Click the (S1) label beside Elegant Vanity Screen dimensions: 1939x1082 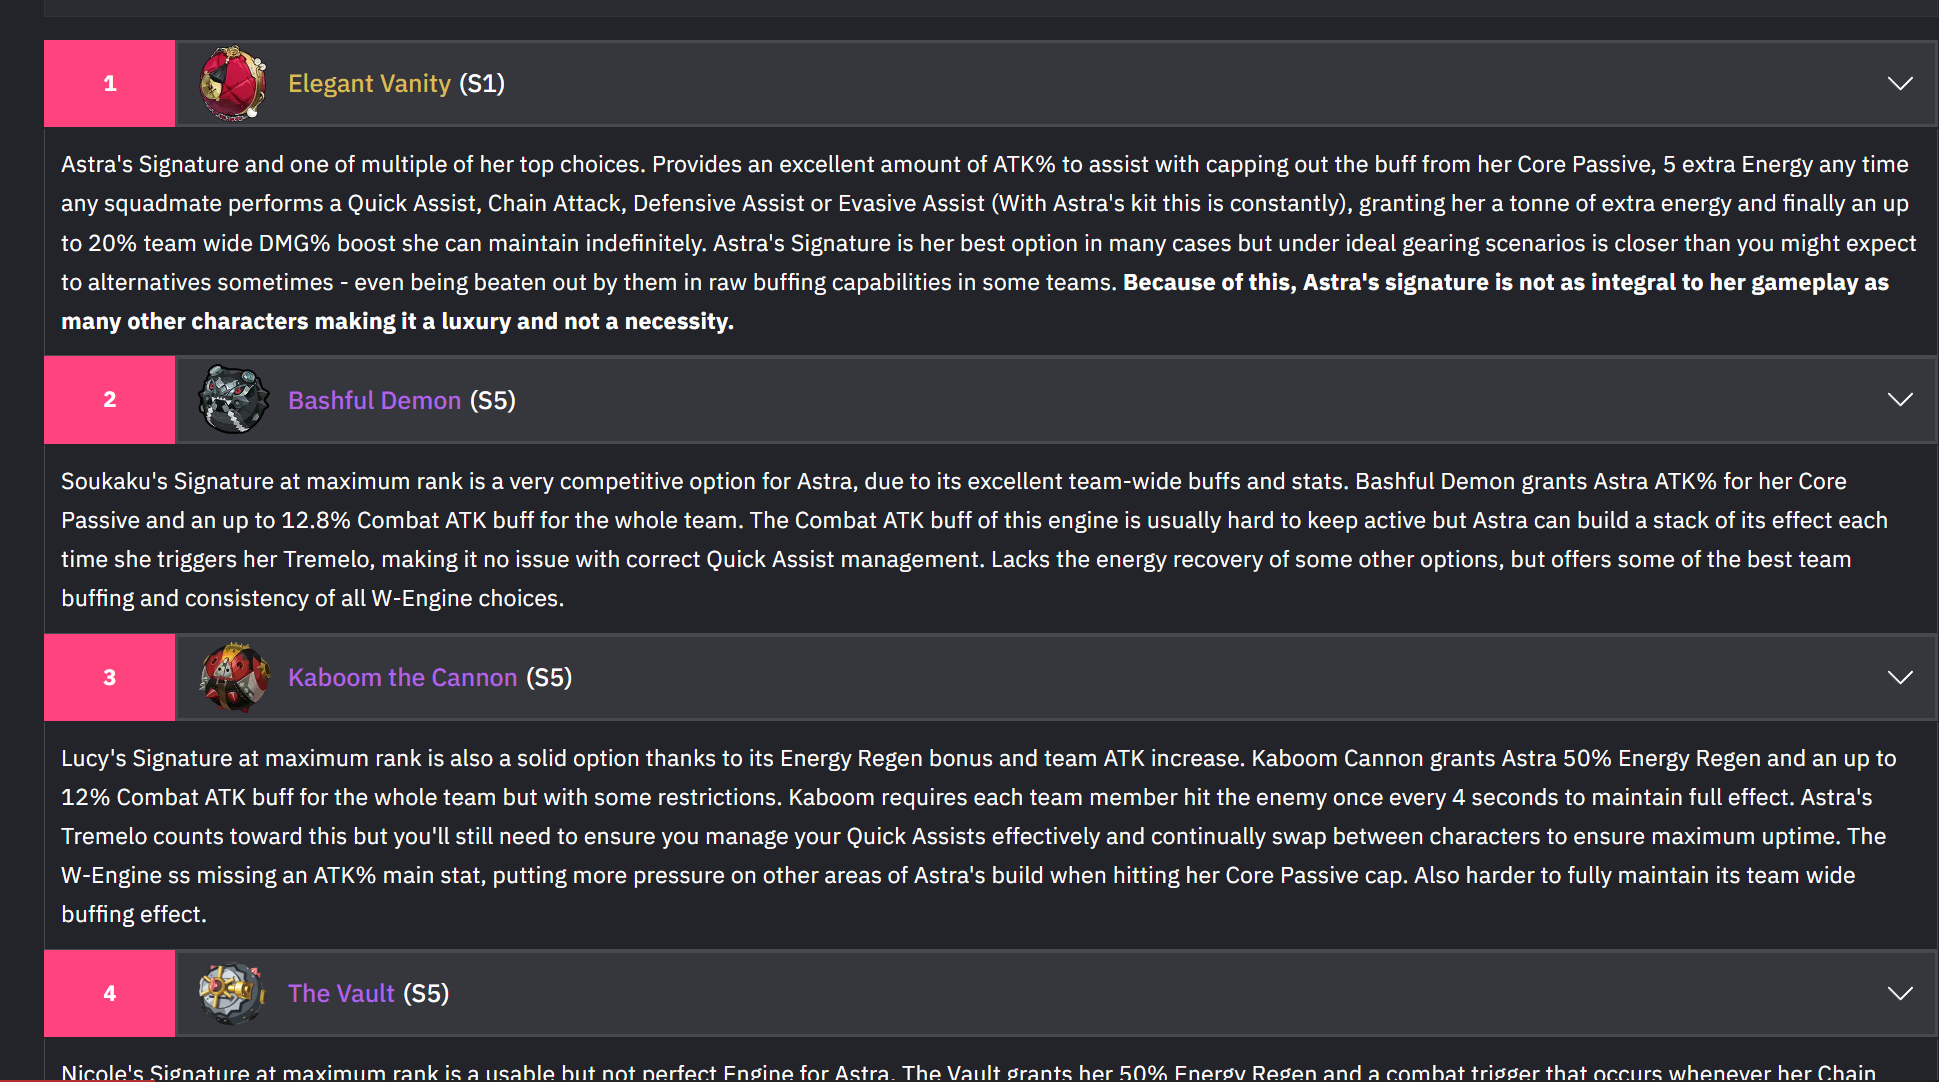click(482, 84)
